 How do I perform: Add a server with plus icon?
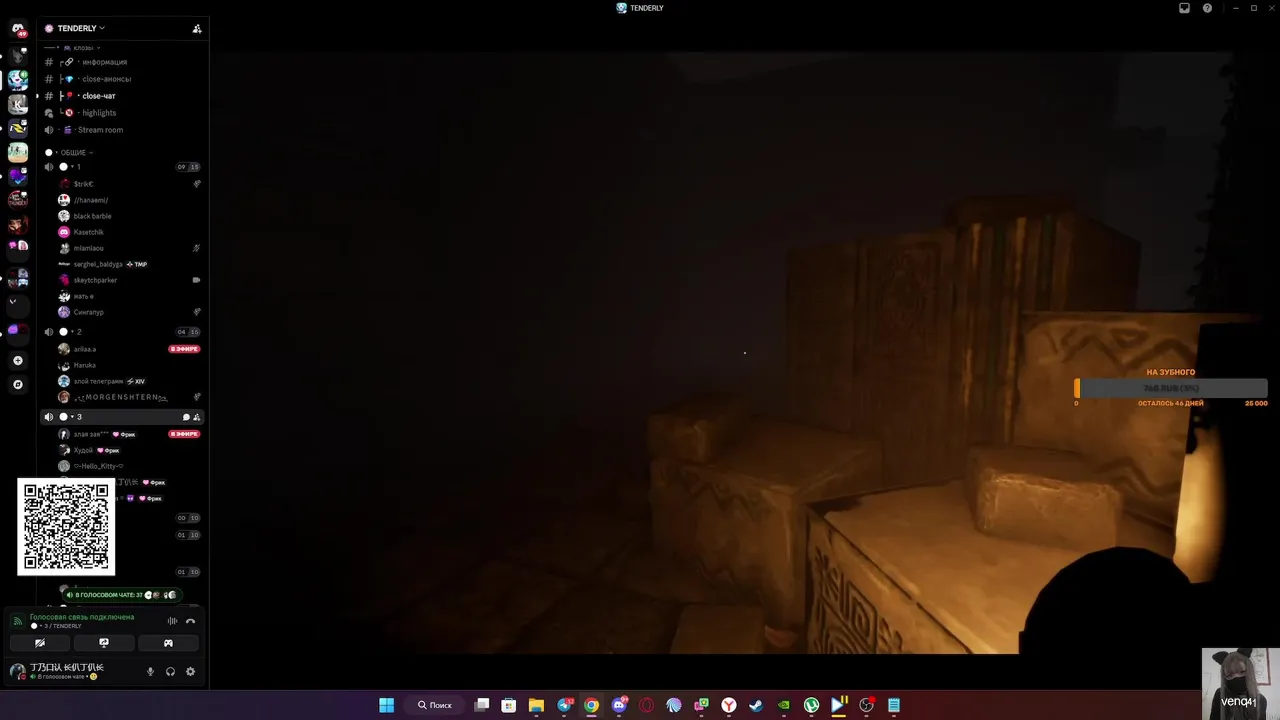18,361
